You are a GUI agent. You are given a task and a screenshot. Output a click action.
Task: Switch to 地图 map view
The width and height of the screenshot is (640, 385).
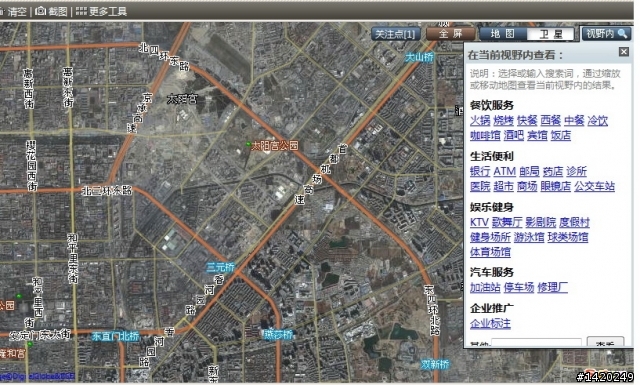click(502, 34)
